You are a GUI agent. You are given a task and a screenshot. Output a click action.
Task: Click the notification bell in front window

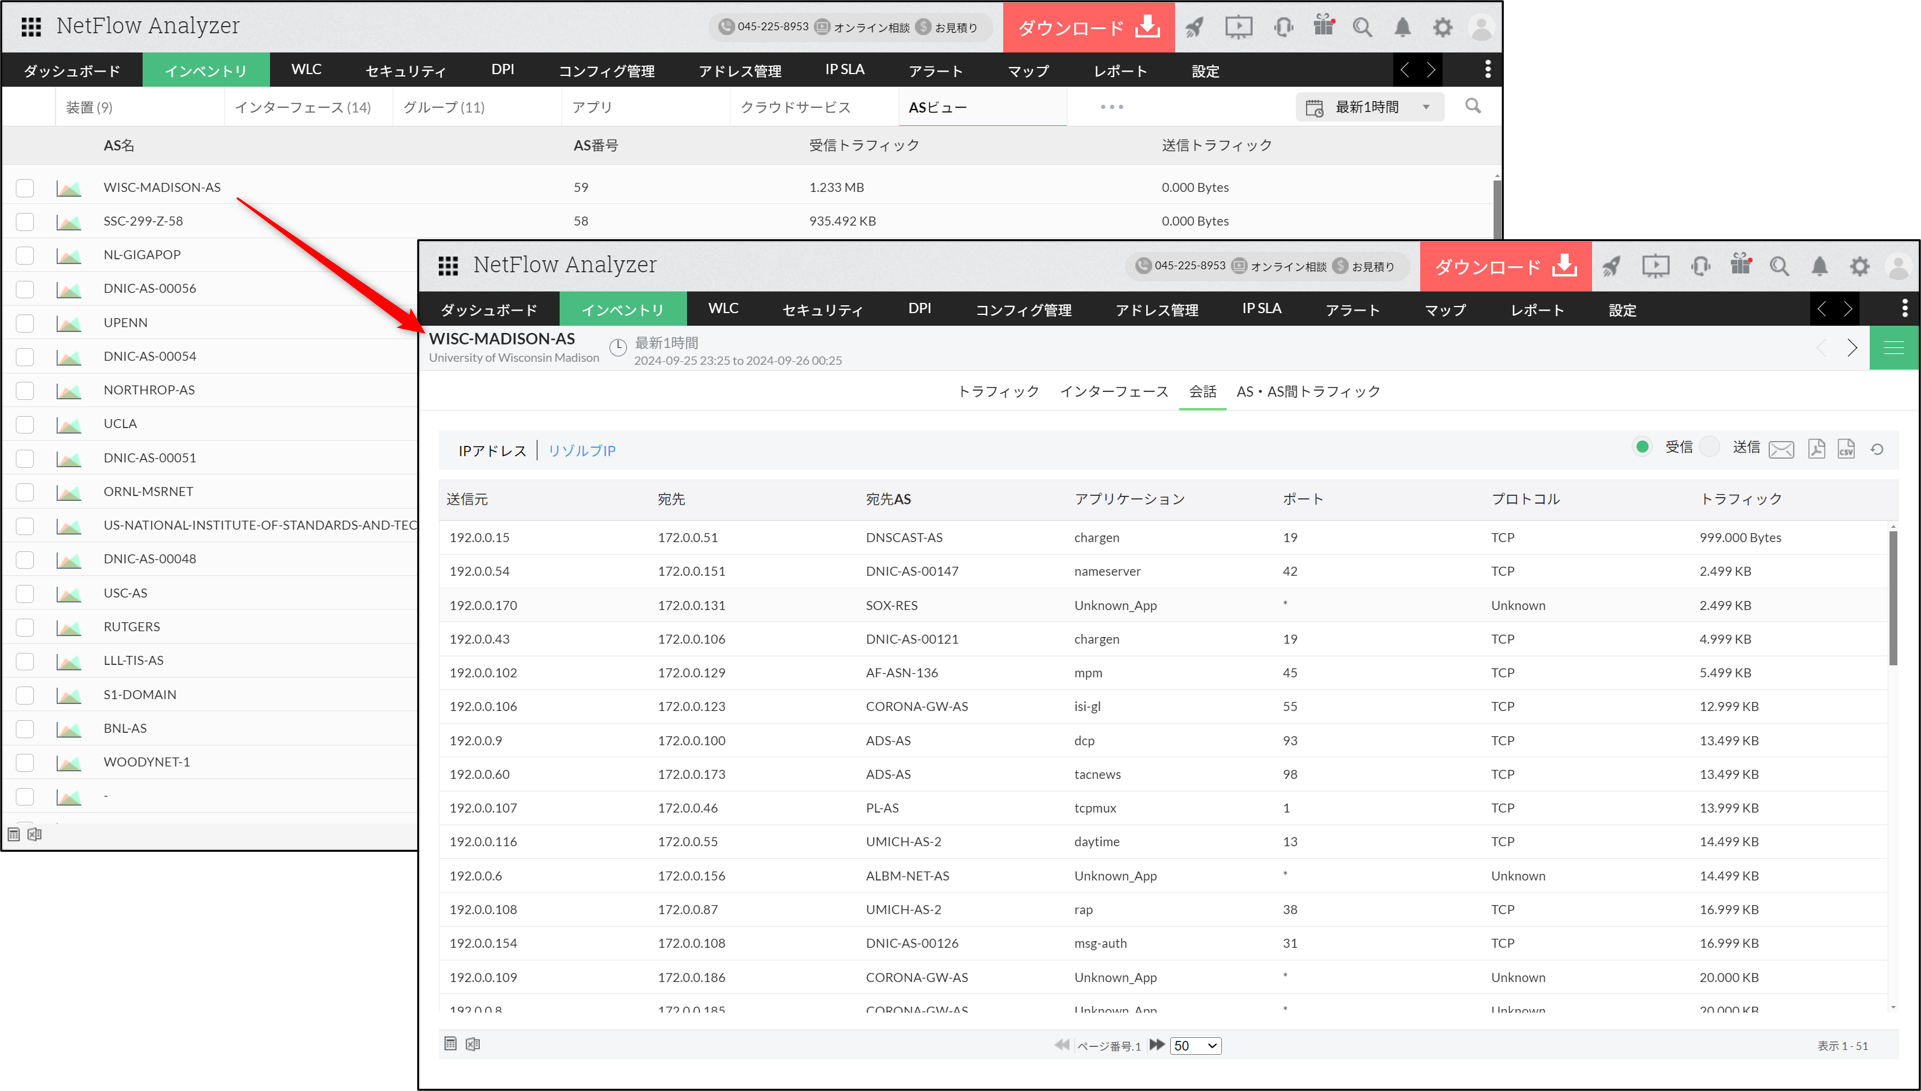tap(1819, 266)
